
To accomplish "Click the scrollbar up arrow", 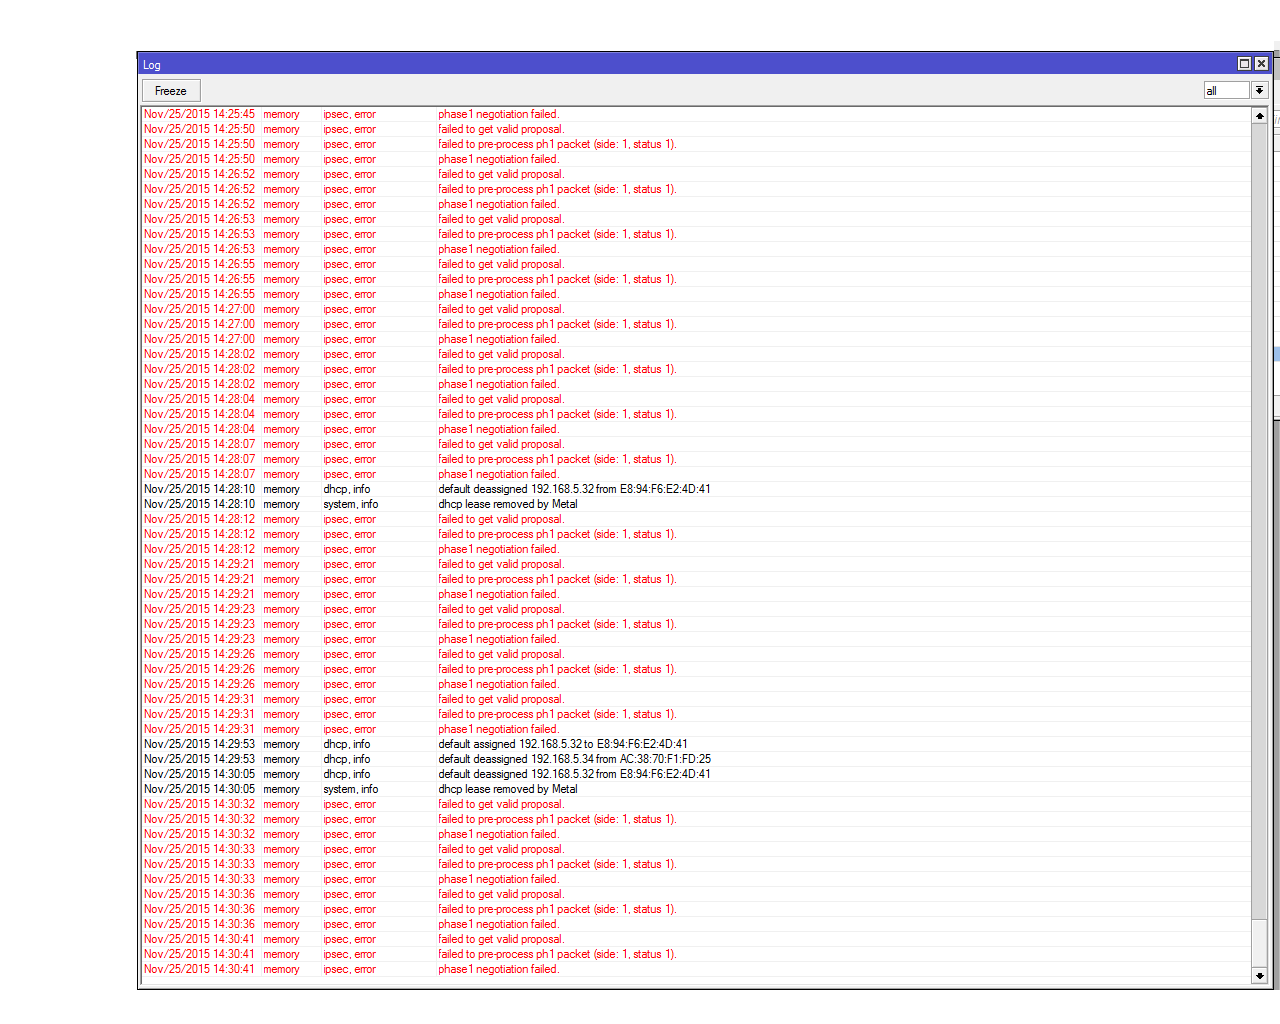I will (1259, 116).
